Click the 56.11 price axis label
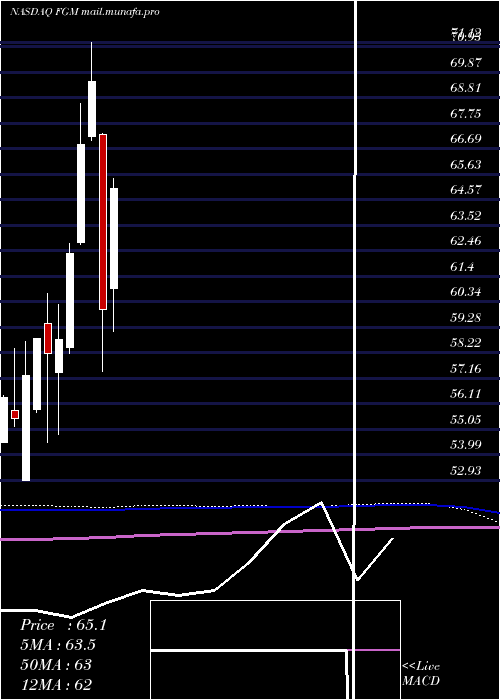Image resolution: width=500 pixels, height=700 pixels. coord(466,394)
